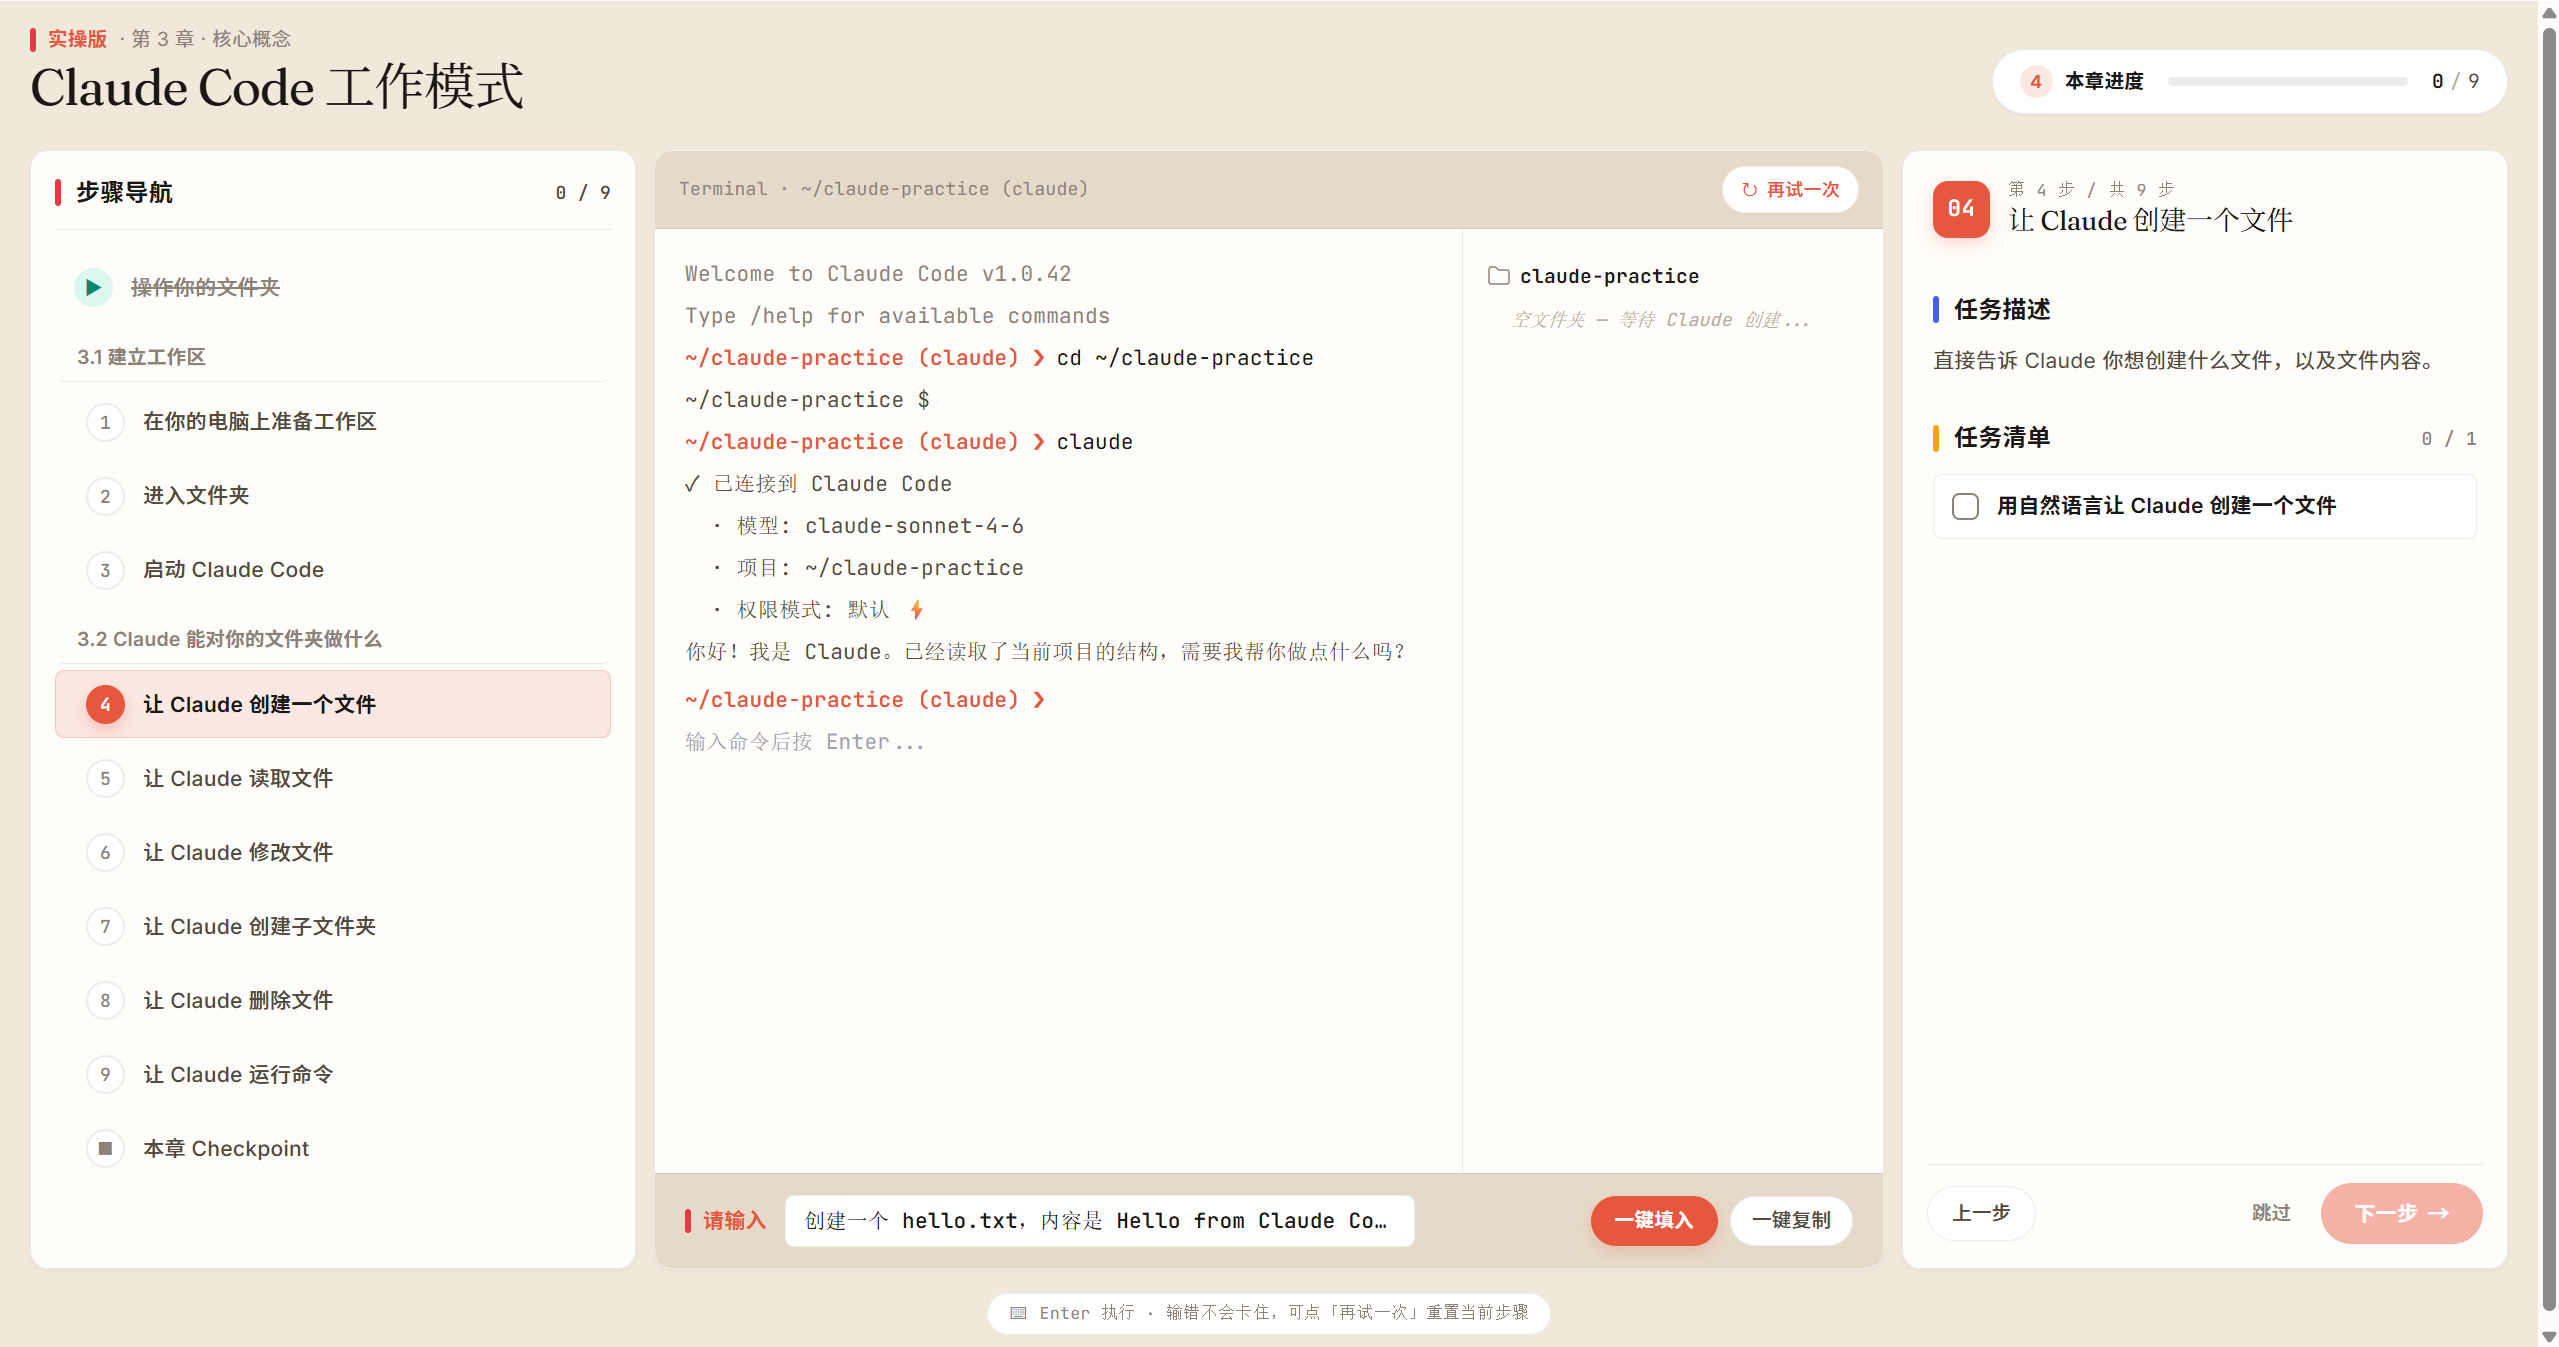2559x1347 pixels.
Task: Click the 'Welcome to Claude Code v1.0.42' line
Action: coord(878,274)
